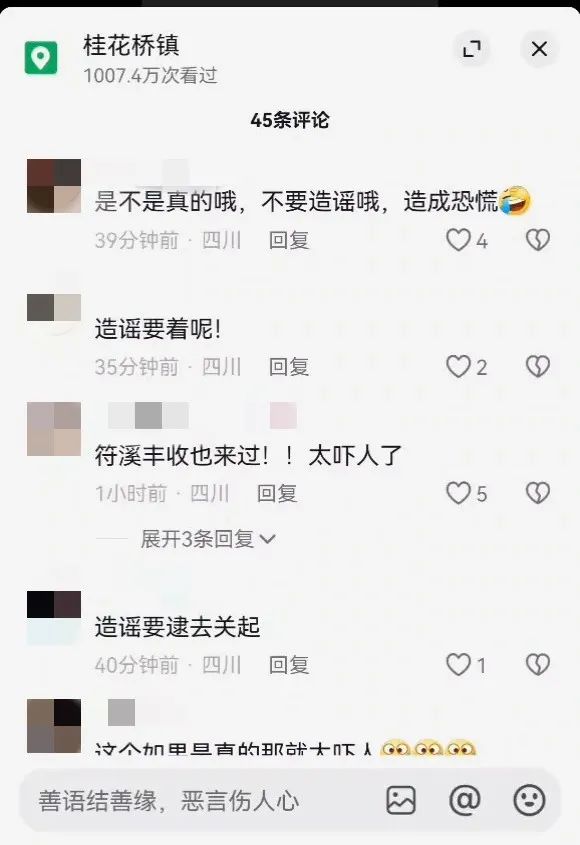Image resolution: width=580 pixels, height=845 pixels.
Task: Reply to the 35分钟前 comment
Action: [289, 367]
